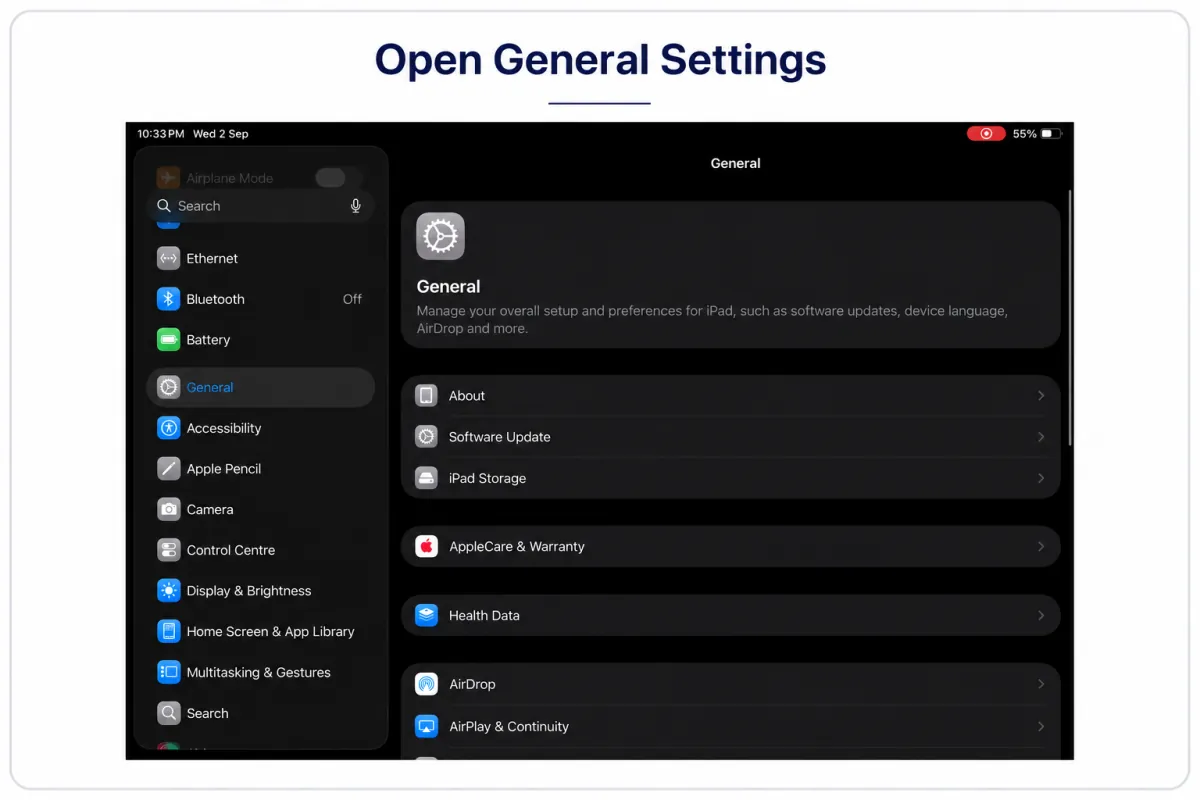Open Software Update label
This screenshot has width=1200, height=800.
[500, 437]
